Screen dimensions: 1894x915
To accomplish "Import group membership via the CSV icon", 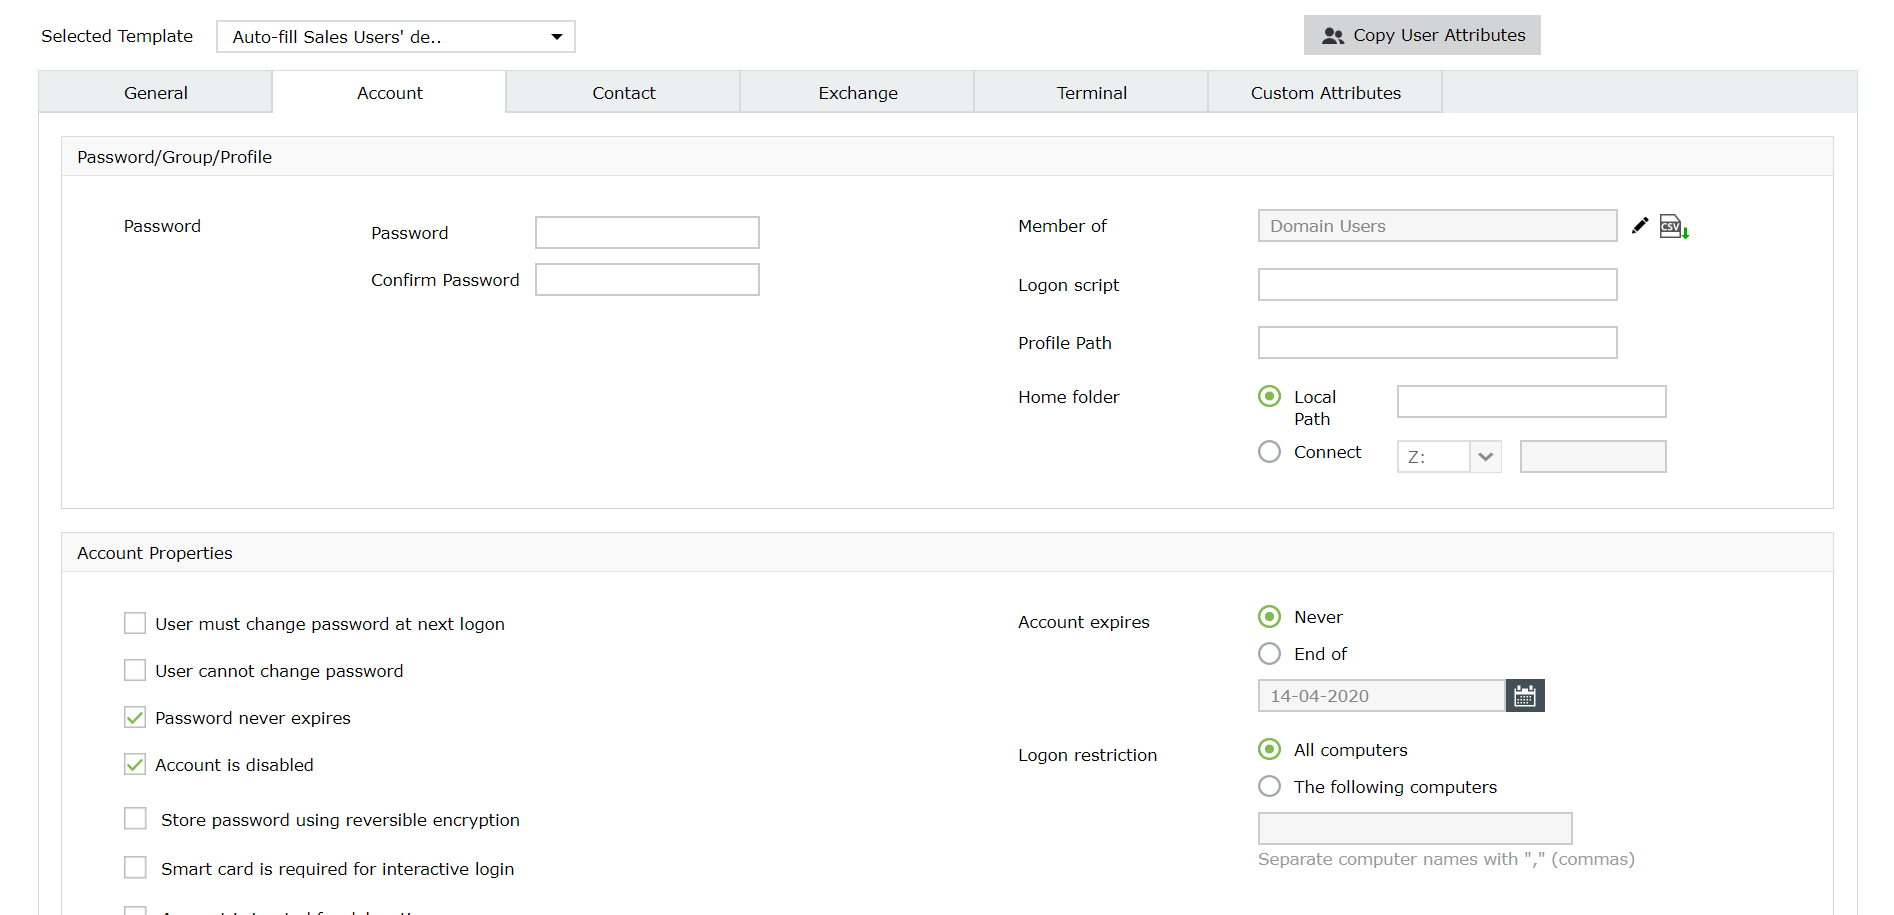I will 1673,226.
